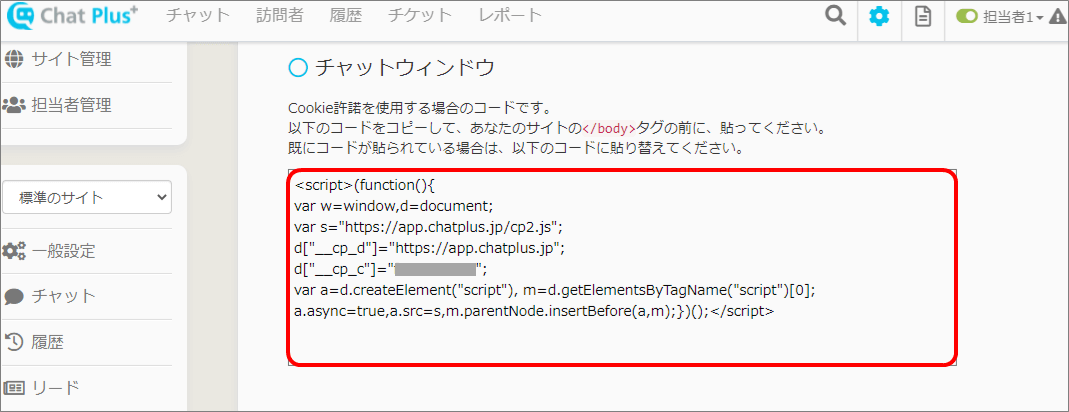Click the users icon beside 担当者管理
The height and width of the screenshot is (412, 1069).
pyautogui.click(x=14, y=104)
